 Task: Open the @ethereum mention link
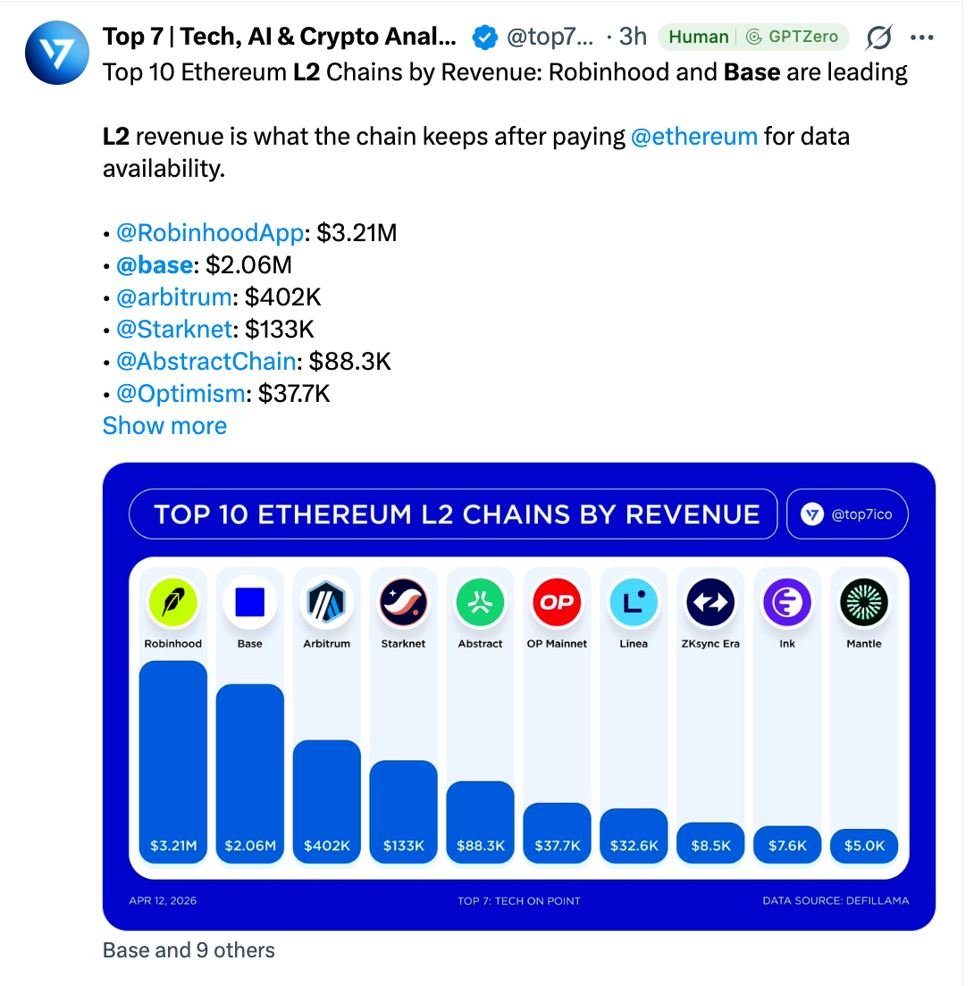tap(694, 136)
